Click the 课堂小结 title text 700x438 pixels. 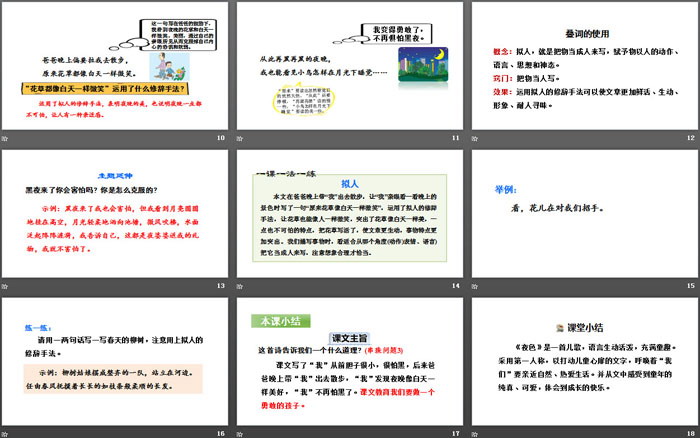click(x=585, y=328)
